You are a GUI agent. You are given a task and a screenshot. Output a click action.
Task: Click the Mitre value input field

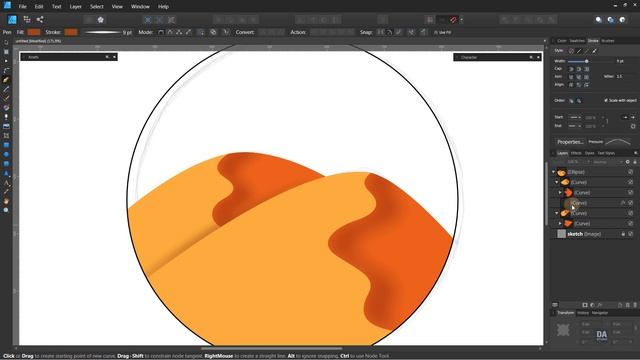(625, 76)
